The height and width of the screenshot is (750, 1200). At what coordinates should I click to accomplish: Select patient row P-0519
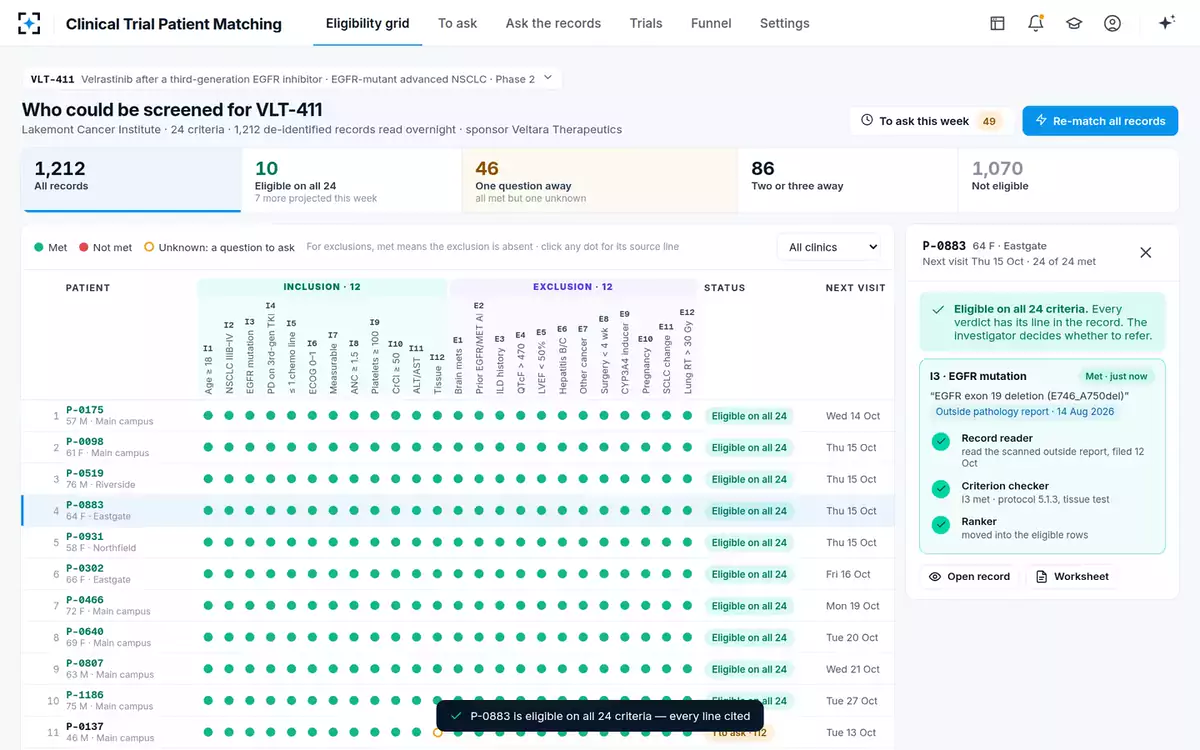click(458, 479)
